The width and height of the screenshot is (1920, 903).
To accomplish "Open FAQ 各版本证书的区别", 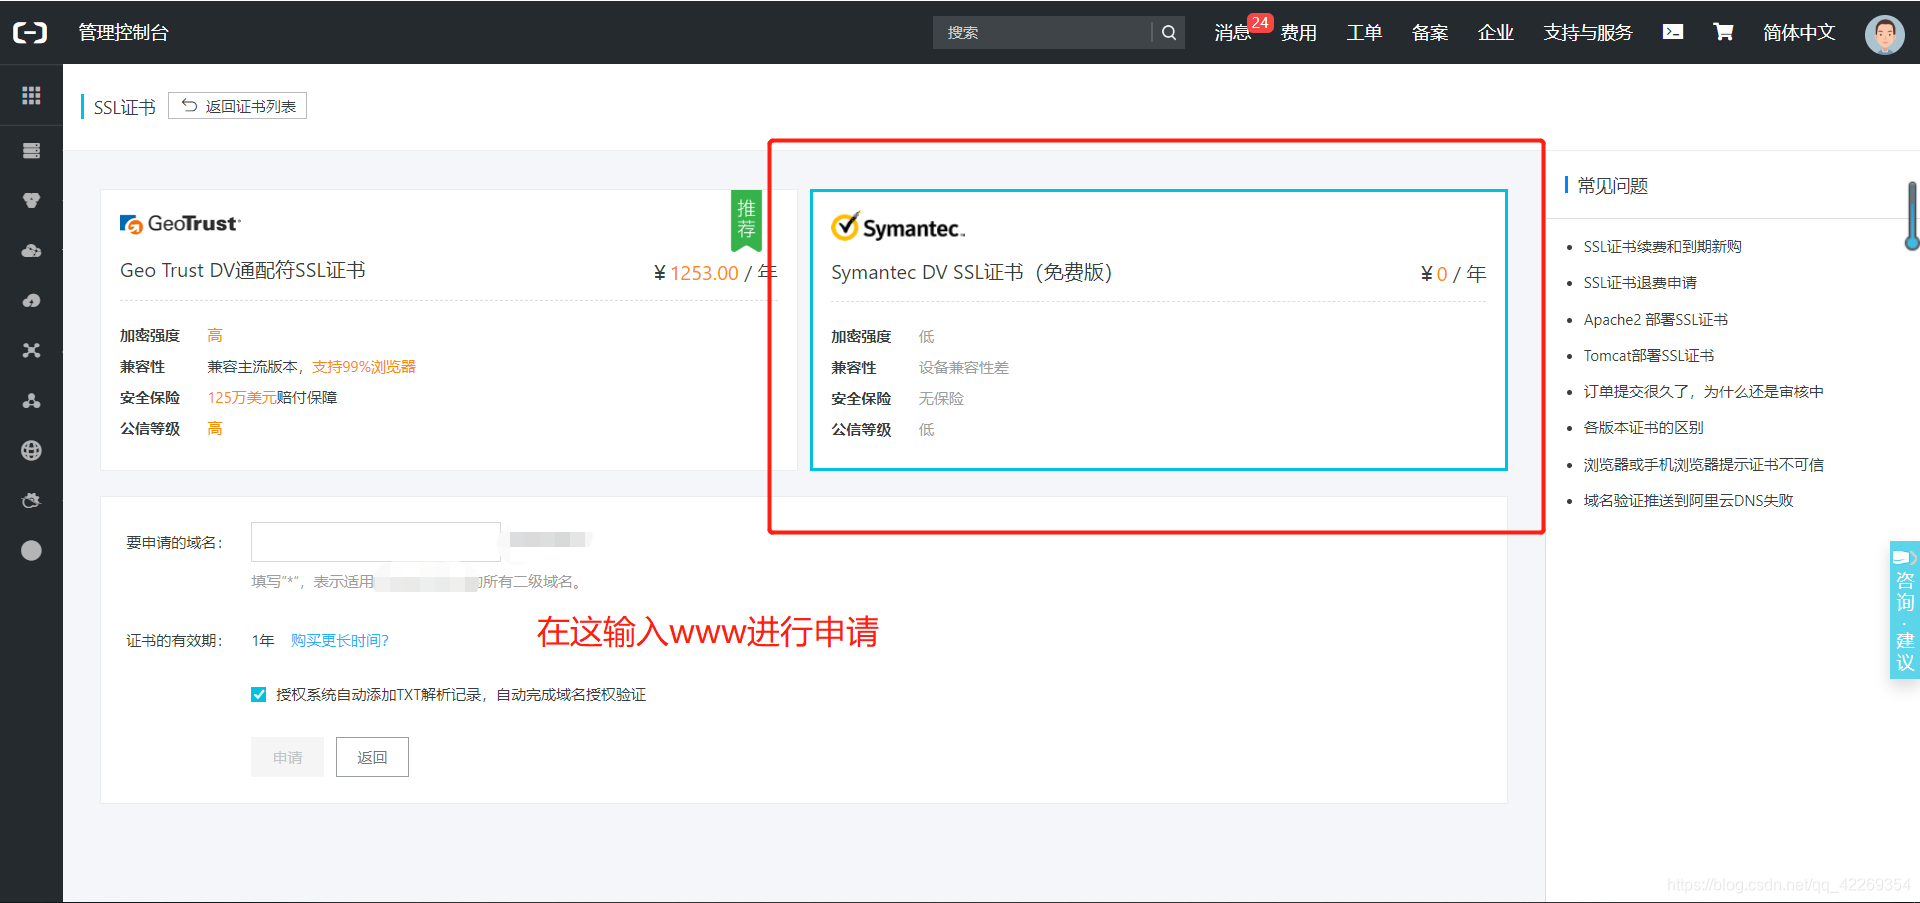I will click(x=1643, y=427).
